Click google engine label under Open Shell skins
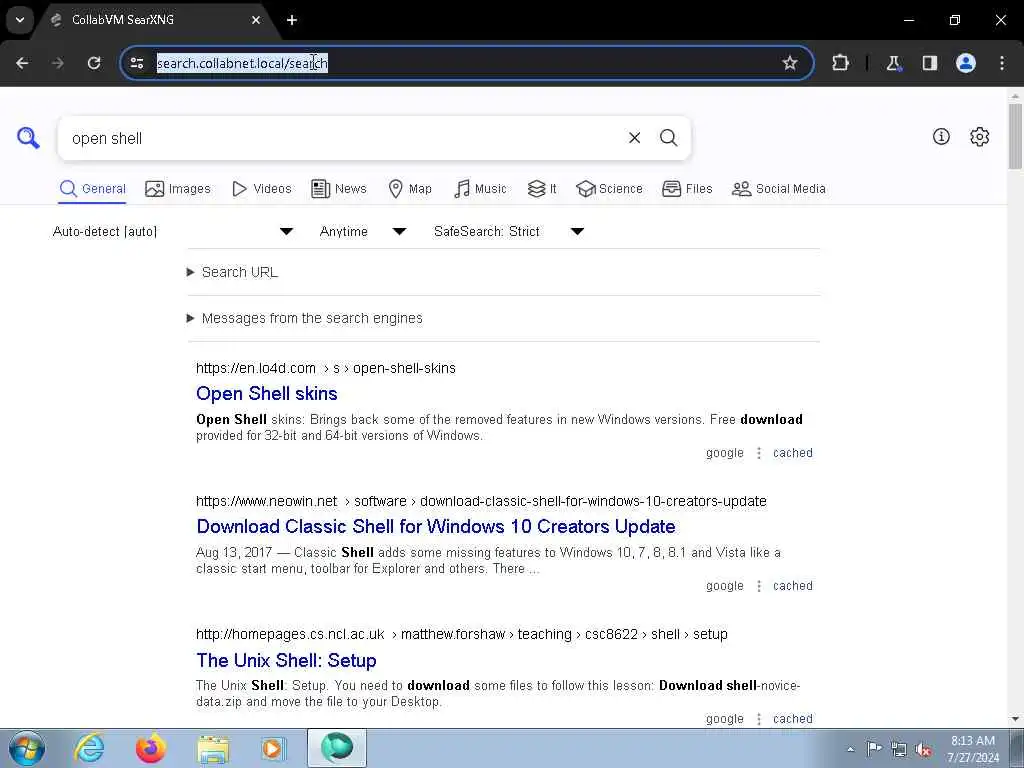1024x768 pixels. pos(724,453)
